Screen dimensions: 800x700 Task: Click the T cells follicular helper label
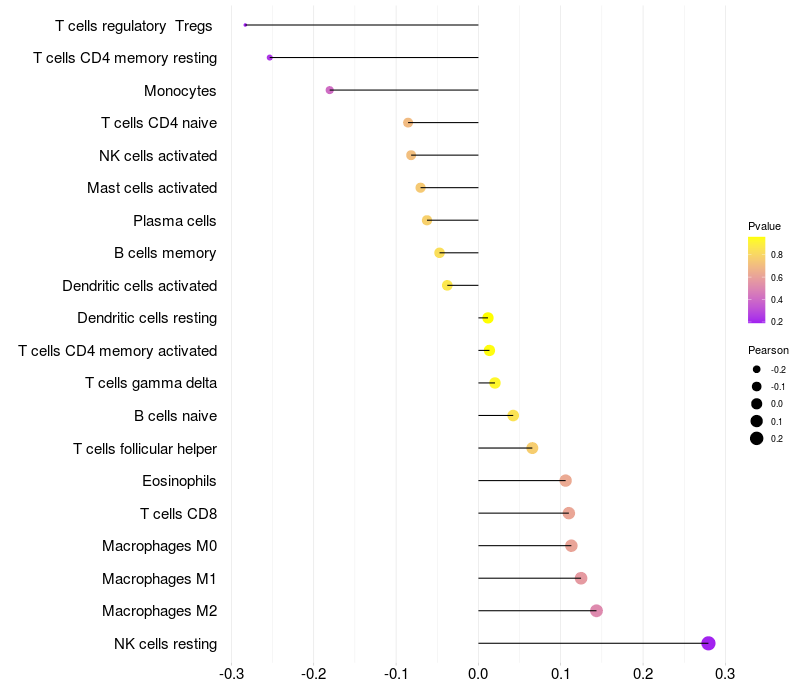coord(145,448)
